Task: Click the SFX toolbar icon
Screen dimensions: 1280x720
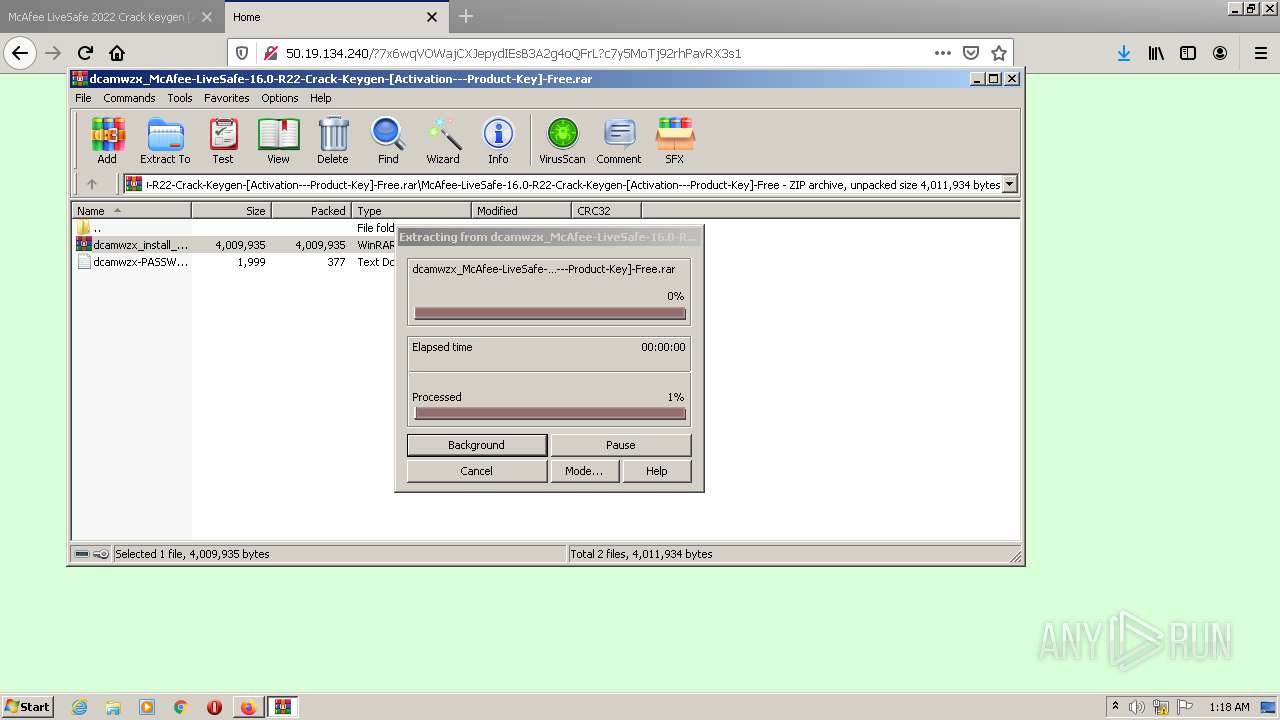Action: point(675,140)
